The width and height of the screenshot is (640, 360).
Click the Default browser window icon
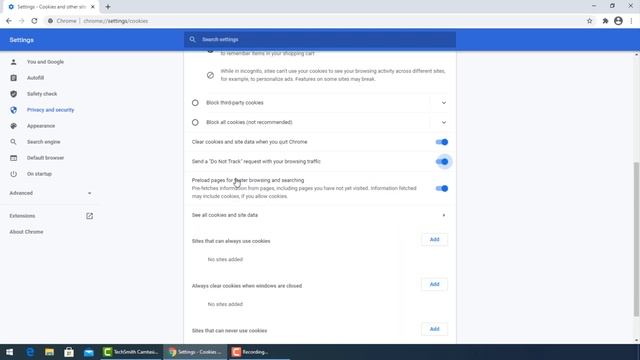click(x=13, y=158)
